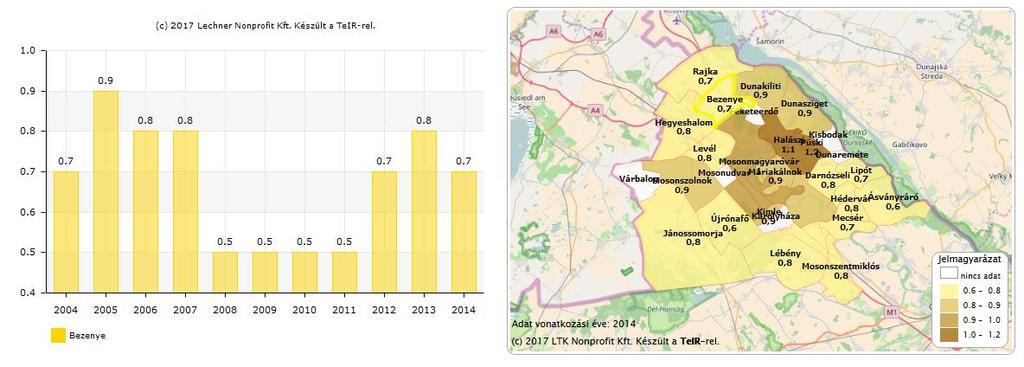Viewport: 1024px width, 367px height.
Task: Click the 2014 bar in the chart
Action: (464, 232)
